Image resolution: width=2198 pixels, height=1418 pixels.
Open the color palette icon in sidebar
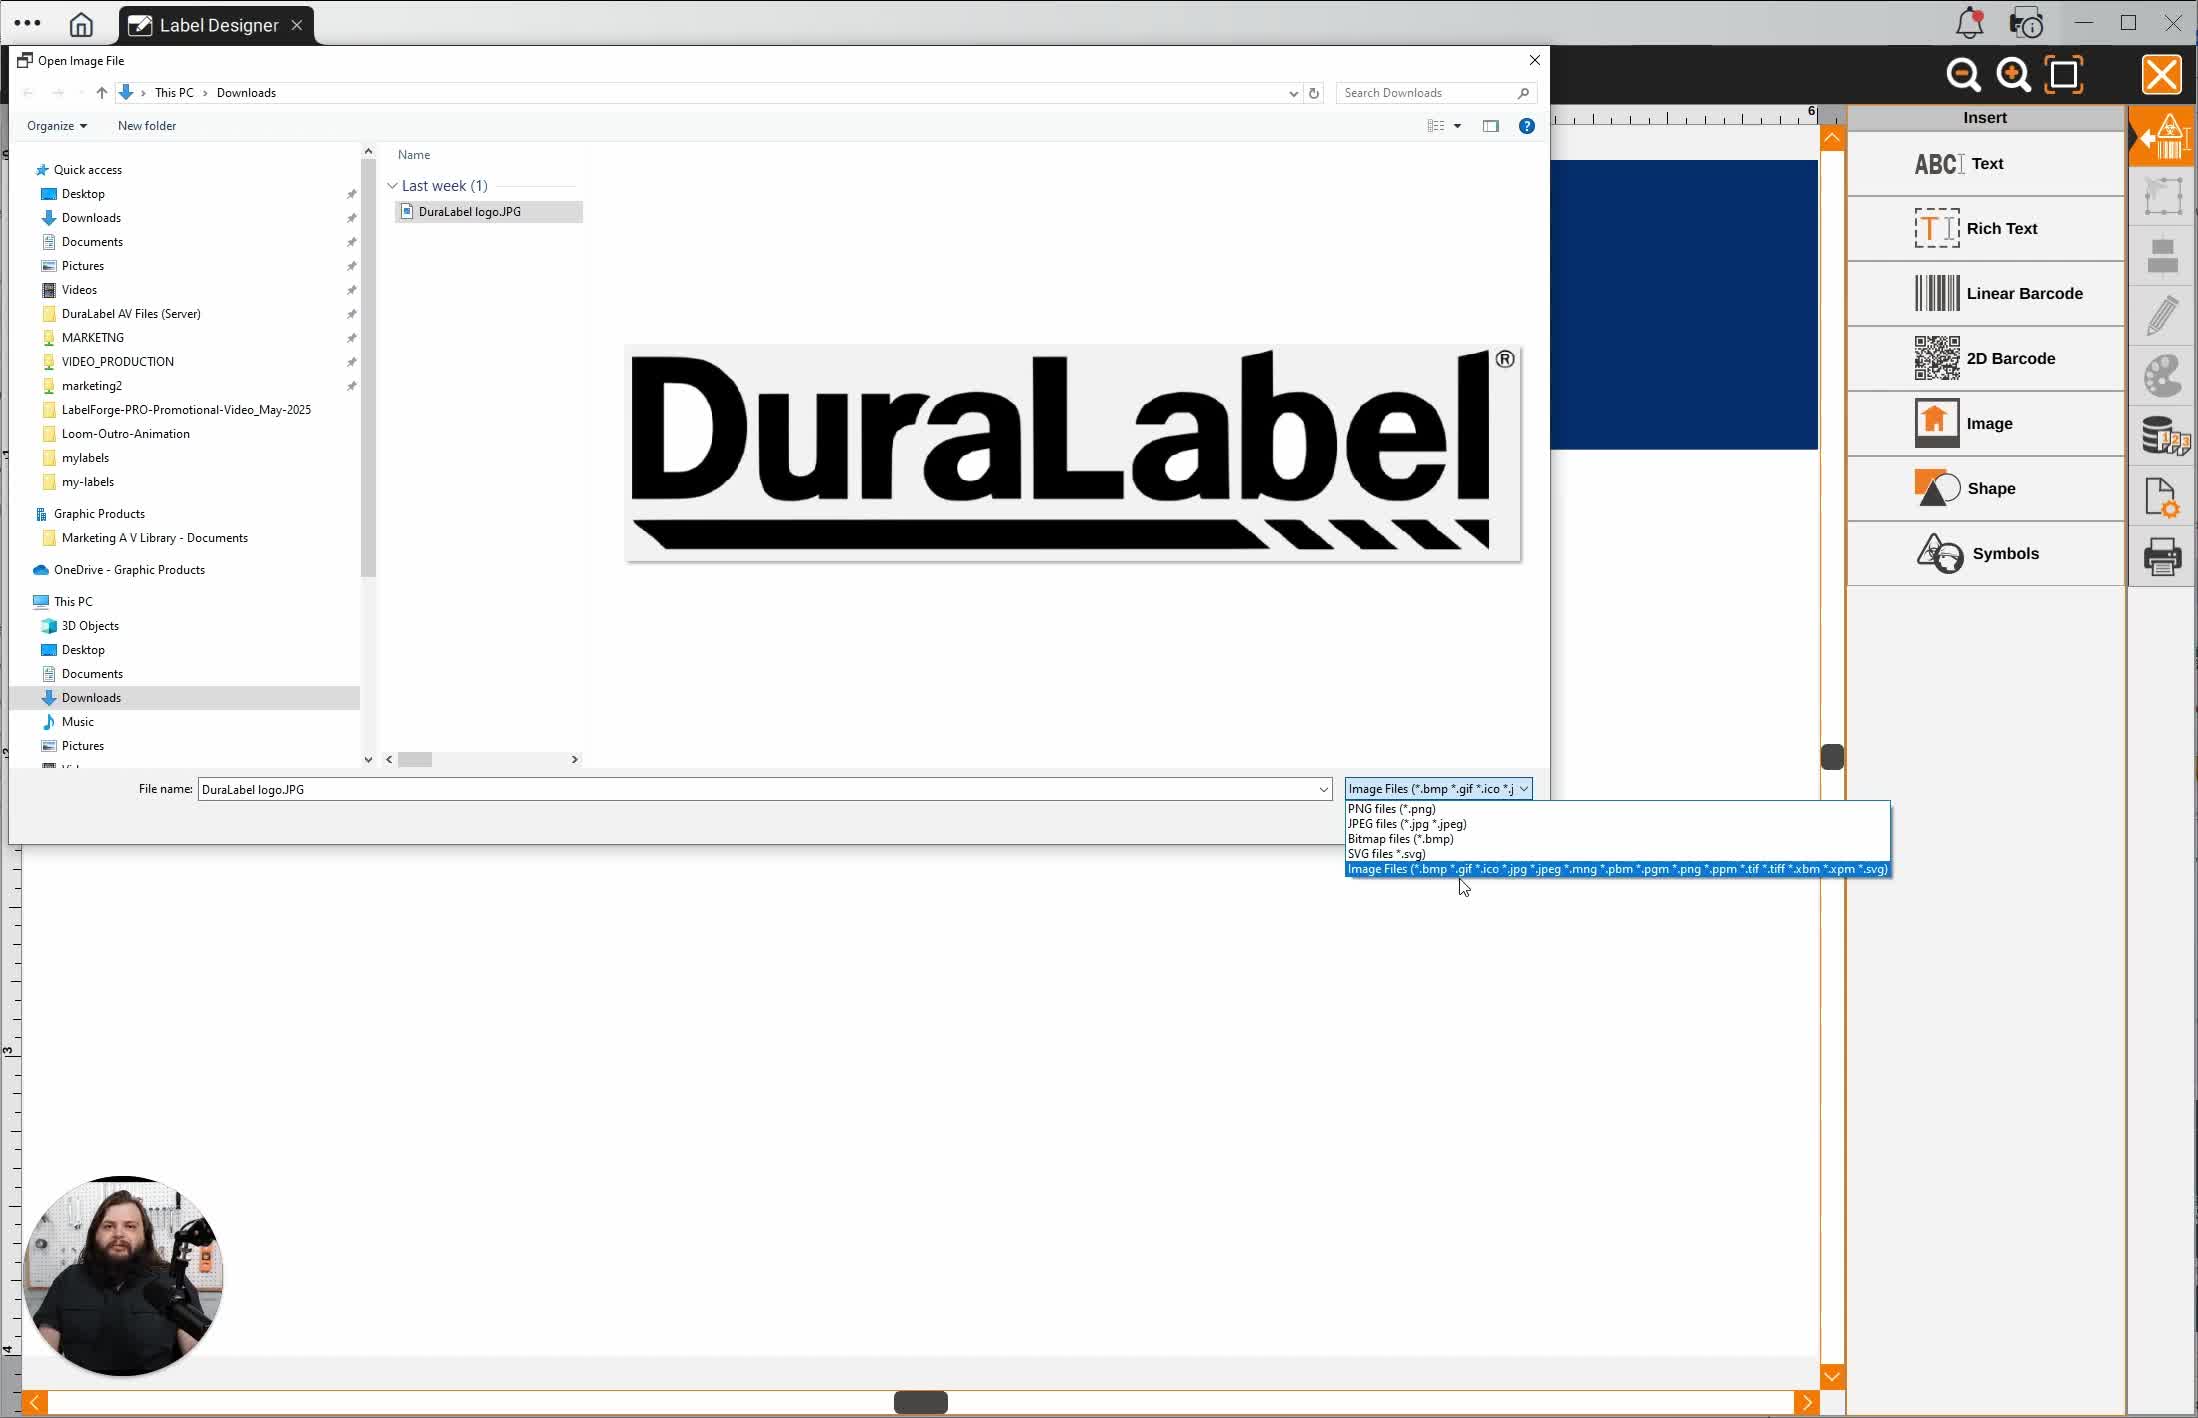pyautogui.click(x=2162, y=376)
